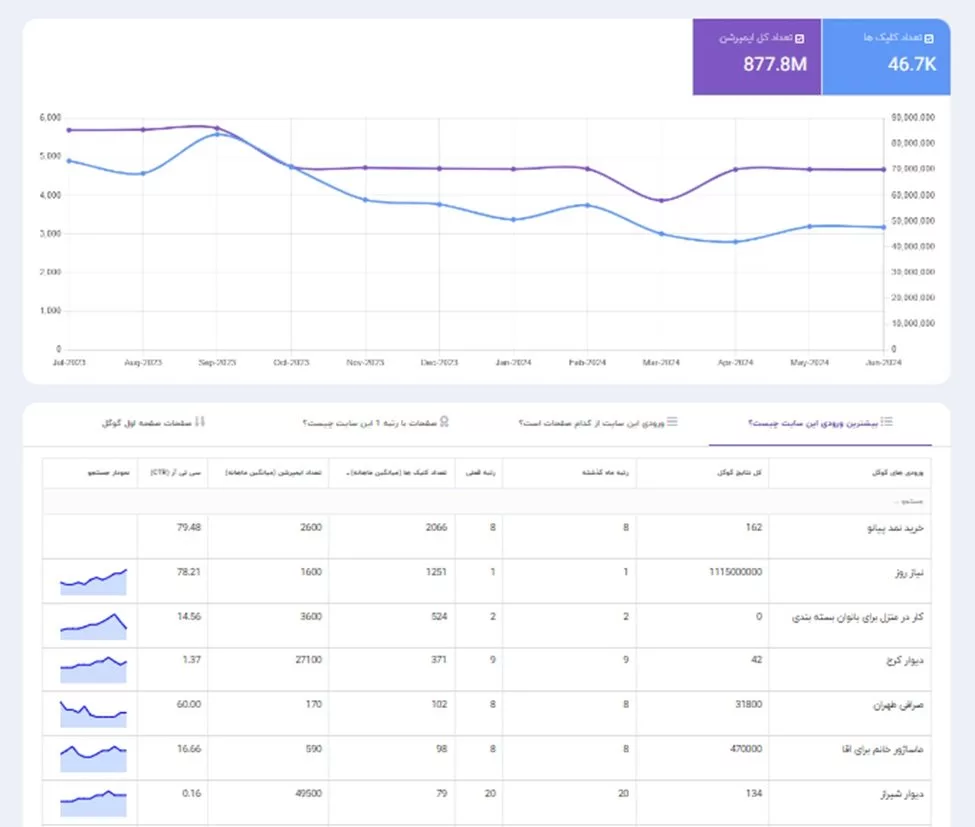Open the sparkline chart in the دیوار کرج row

coord(93,670)
